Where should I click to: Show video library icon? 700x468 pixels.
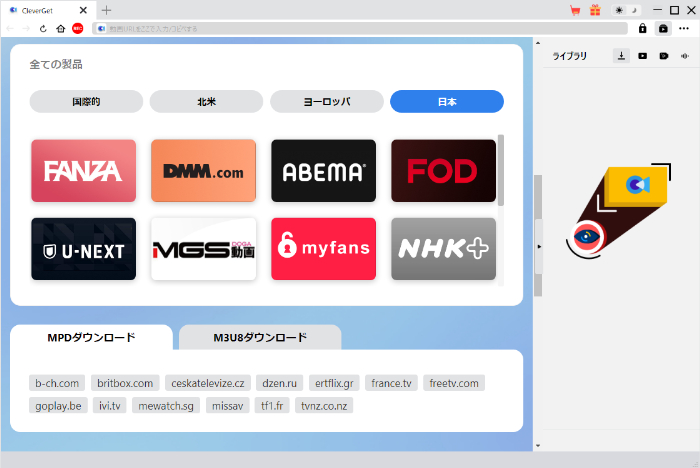point(642,56)
